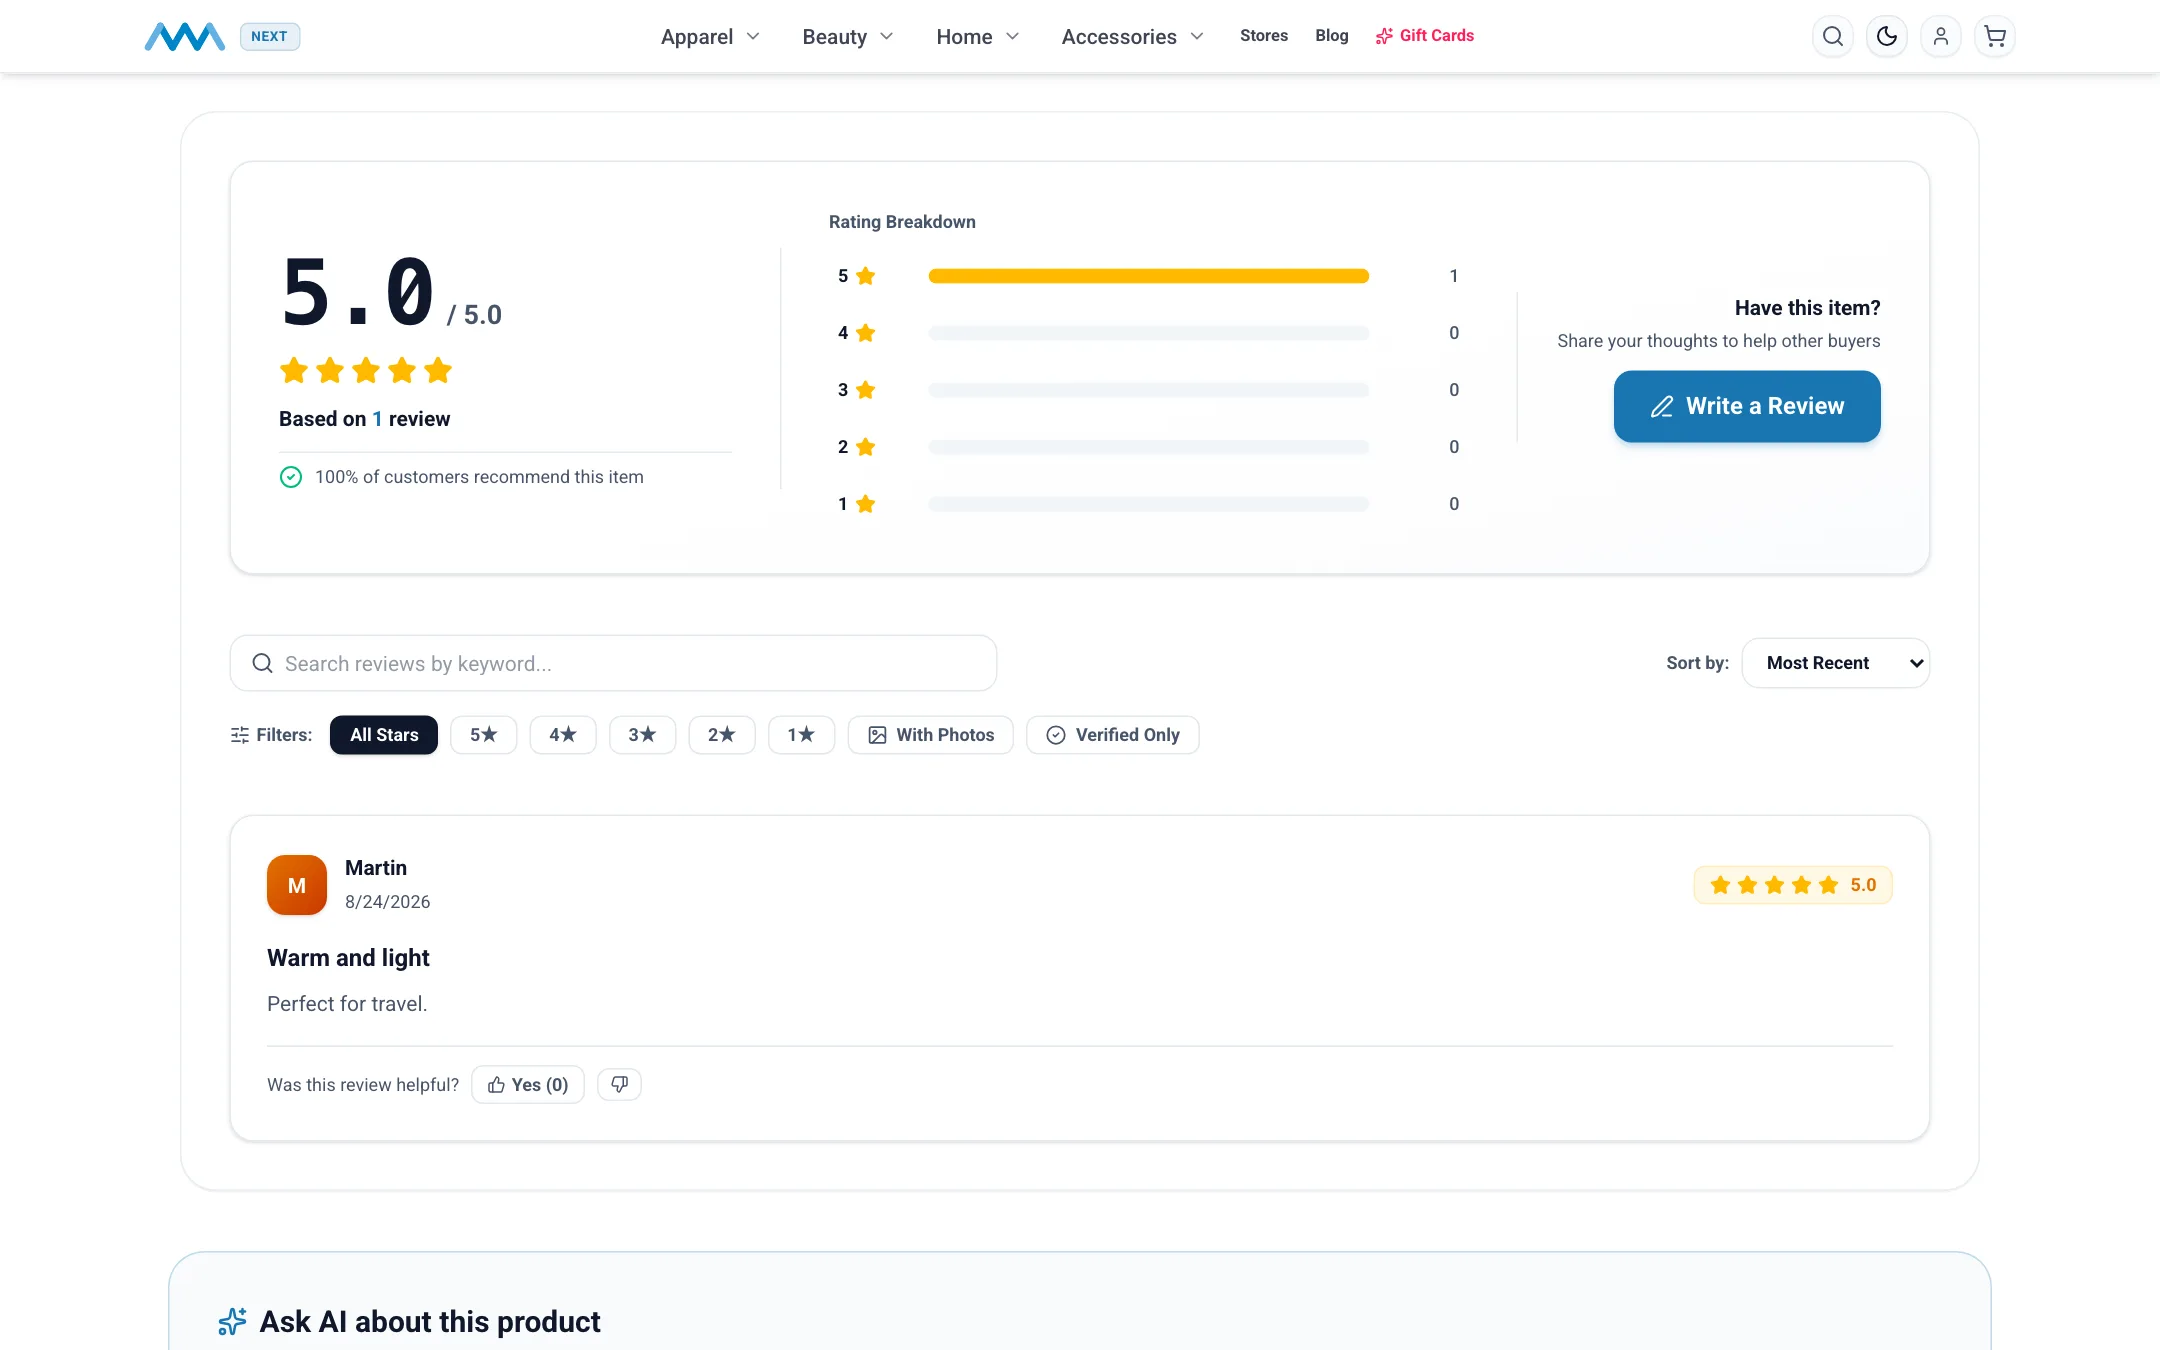
Task: Click the five gold stars under 5.0
Action: click(366, 371)
